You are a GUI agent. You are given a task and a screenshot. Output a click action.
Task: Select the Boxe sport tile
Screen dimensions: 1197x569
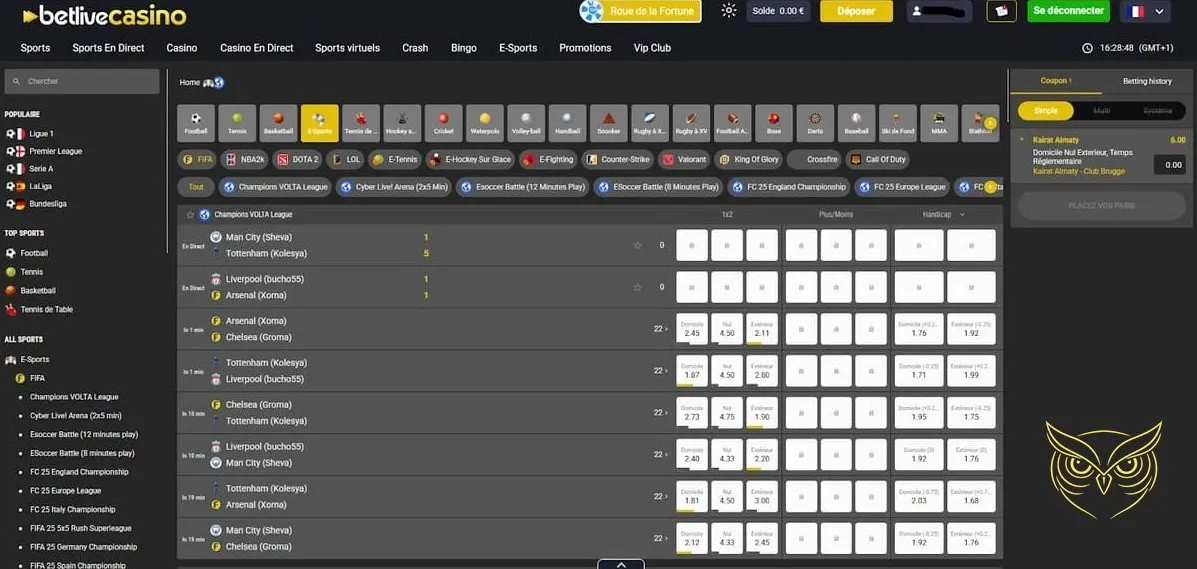[x=773, y=123]
